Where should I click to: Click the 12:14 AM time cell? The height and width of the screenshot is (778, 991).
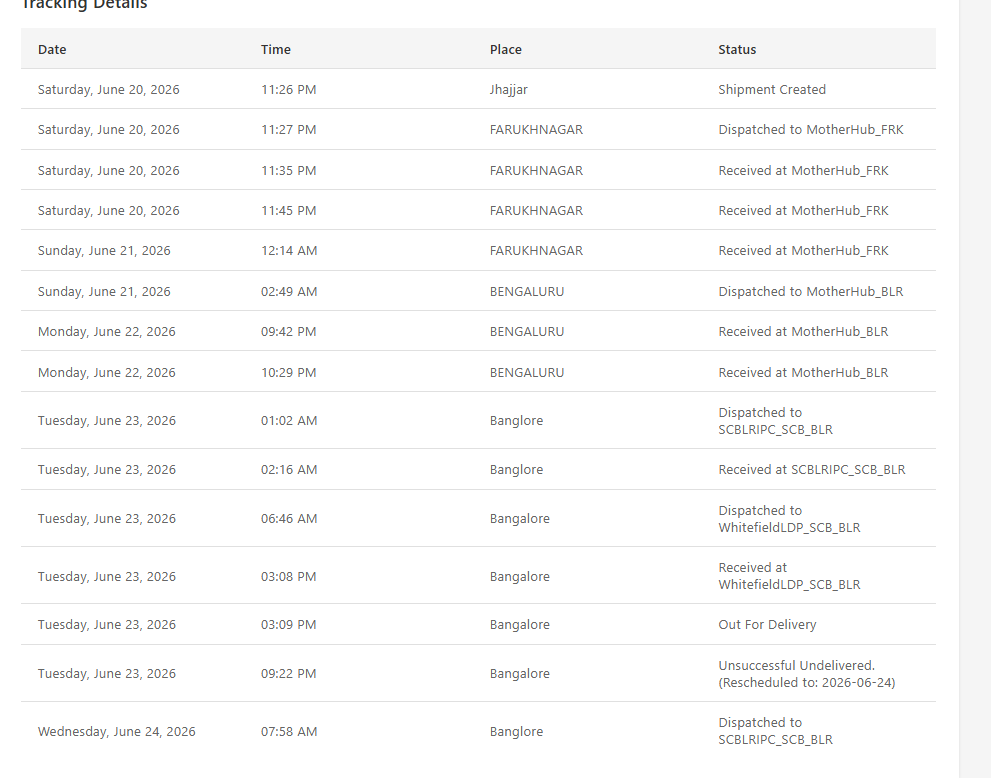289,251
